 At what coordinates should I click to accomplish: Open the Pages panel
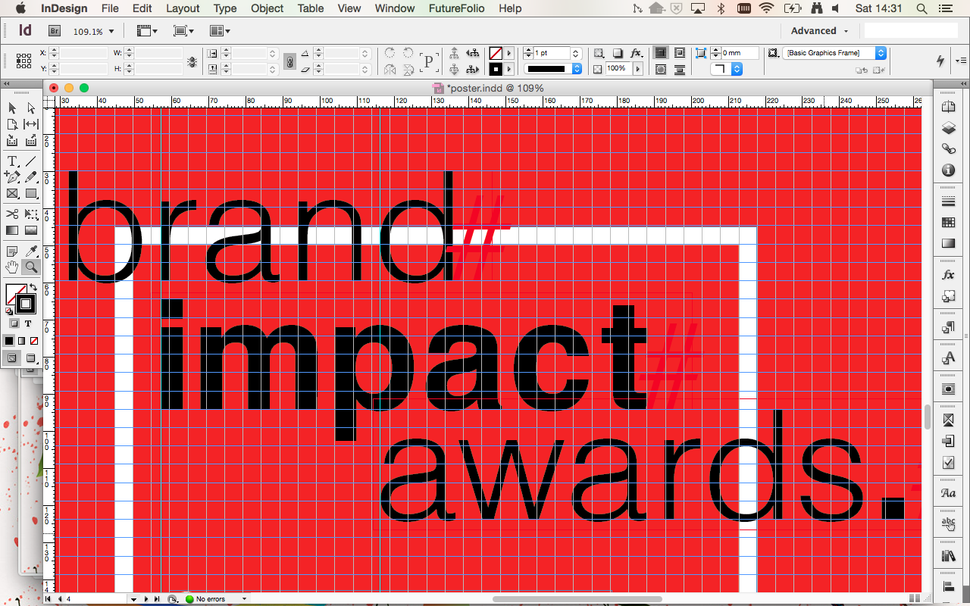click(x=947, y=108)
